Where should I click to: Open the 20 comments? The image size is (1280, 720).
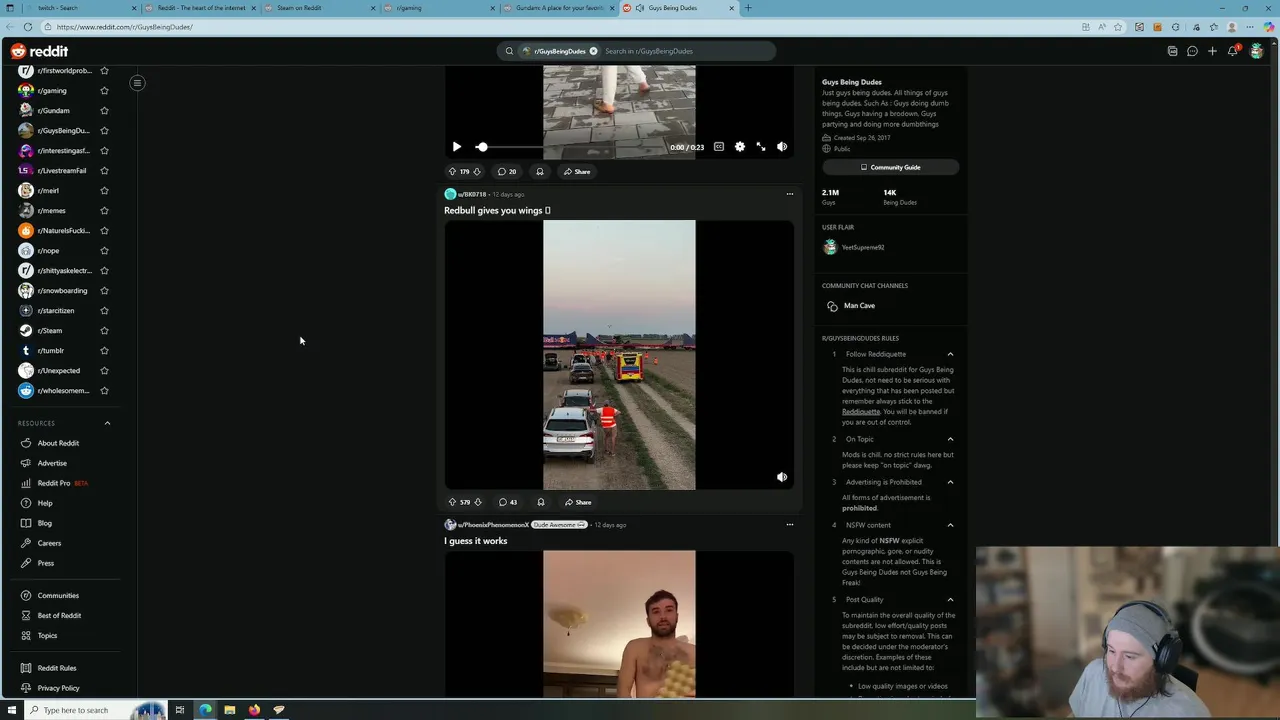click(507, 172)
